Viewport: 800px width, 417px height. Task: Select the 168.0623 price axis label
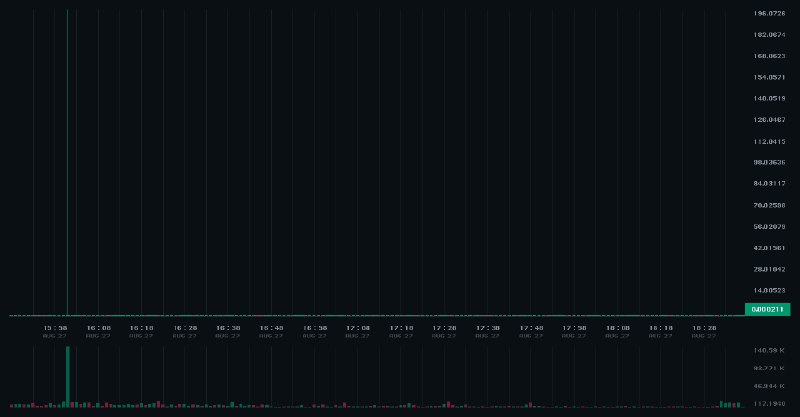tap(769, 56)
